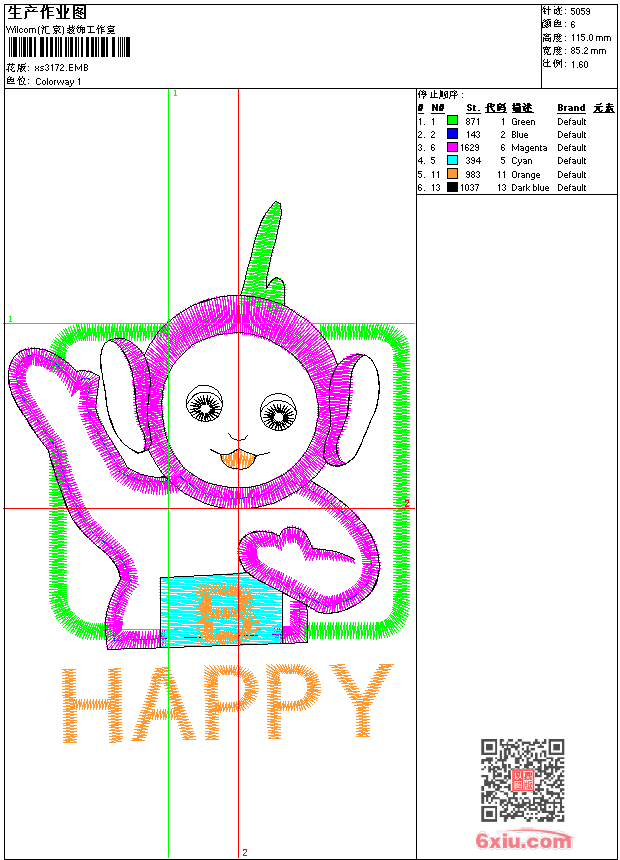This screenshot has width=620, height=860.
Task: Click 'Default' brand in the Orange row
Action: 572,175
